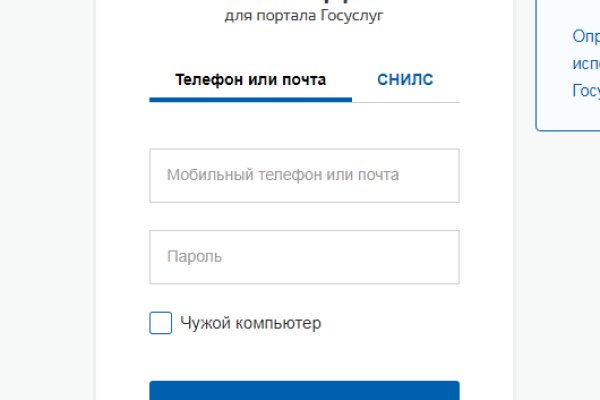Click white space between checkbox and login button
This screenshot has width=600, height=400.
(304, 358)
